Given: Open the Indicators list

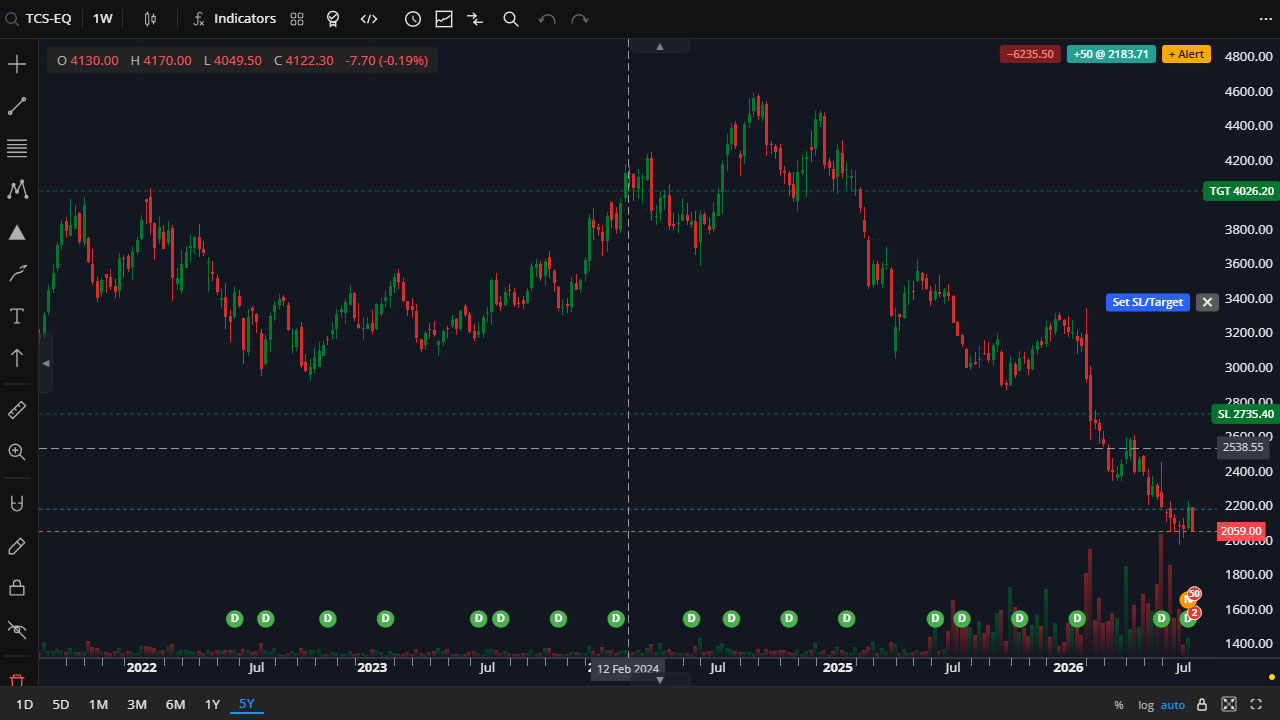Looking at the screenshot, I should point(235,19).
